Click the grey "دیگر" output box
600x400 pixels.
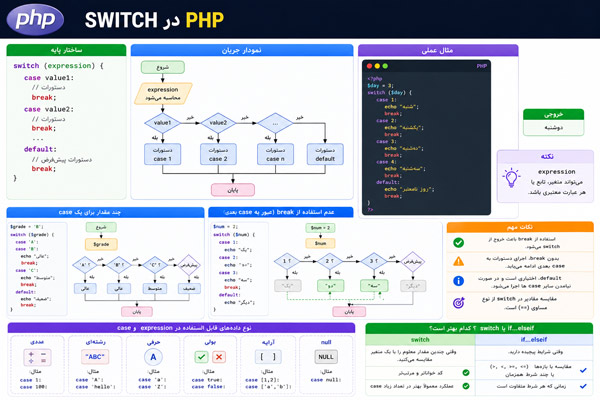[413, 286]
